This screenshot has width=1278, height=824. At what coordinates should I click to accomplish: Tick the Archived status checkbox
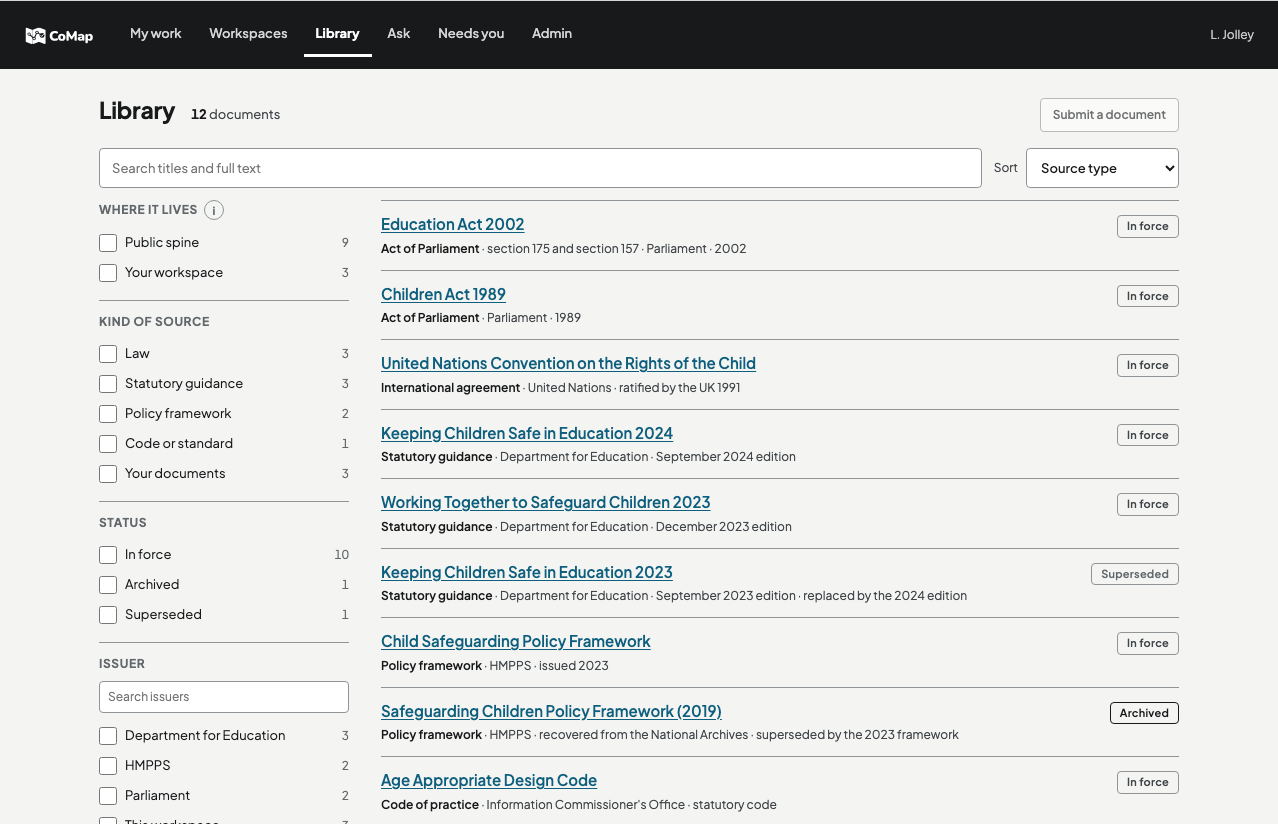click(108, 585)
